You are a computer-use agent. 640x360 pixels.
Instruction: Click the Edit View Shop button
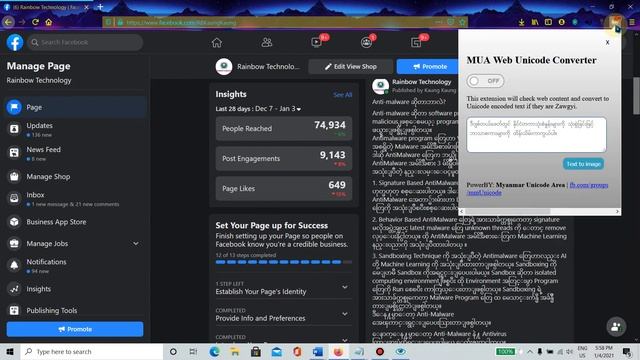pyautogui.click(x=351, y=67)
